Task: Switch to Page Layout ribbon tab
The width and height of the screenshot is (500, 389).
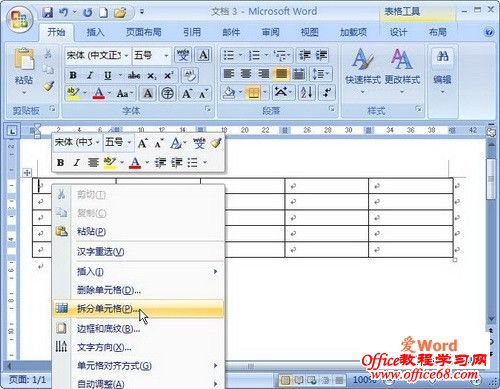Action: pos(144,32)
